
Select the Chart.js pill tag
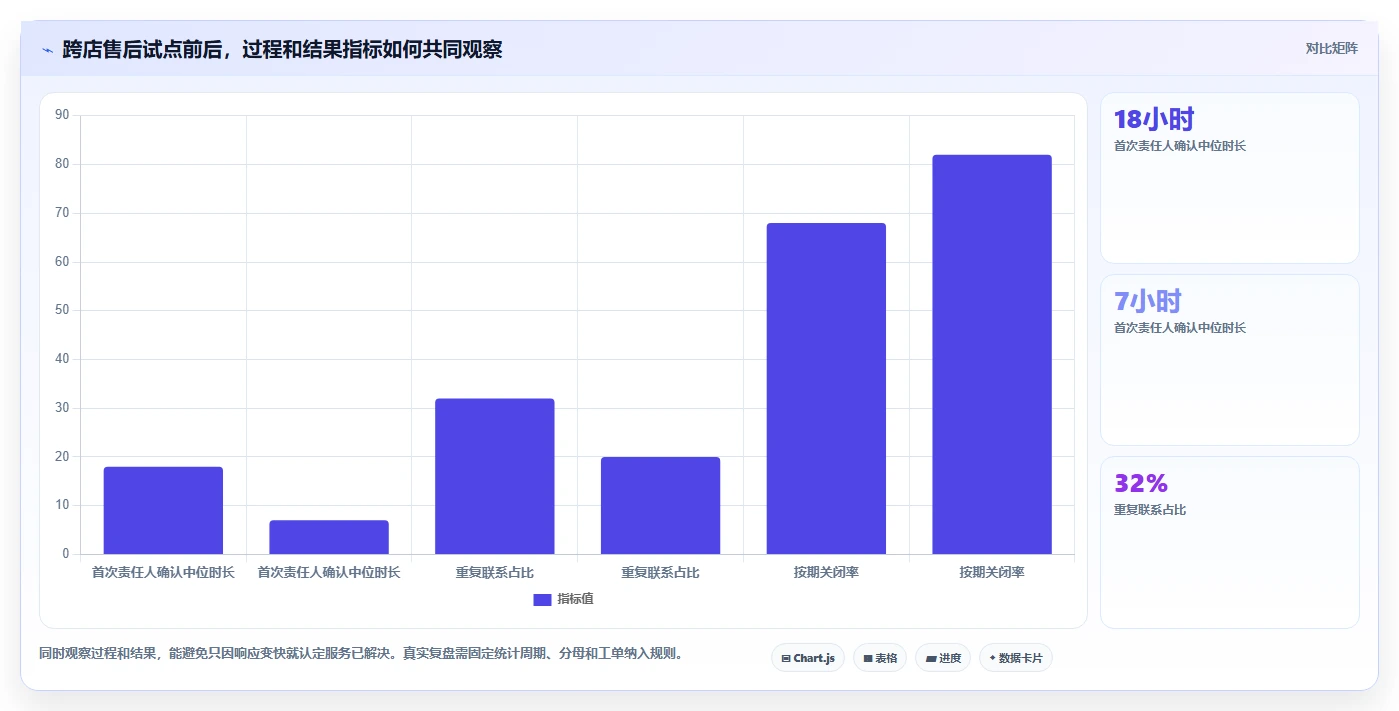[x=808, y=658]
